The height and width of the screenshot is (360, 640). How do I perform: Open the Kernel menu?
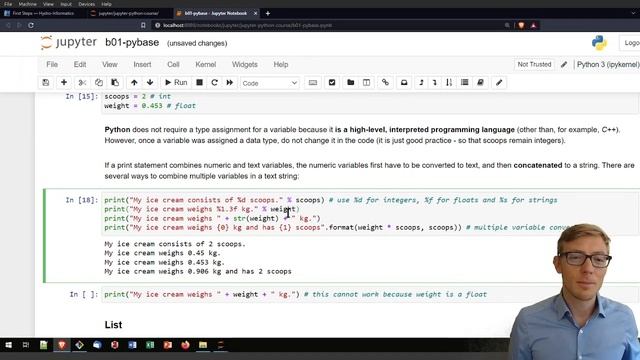click(205, 64)
